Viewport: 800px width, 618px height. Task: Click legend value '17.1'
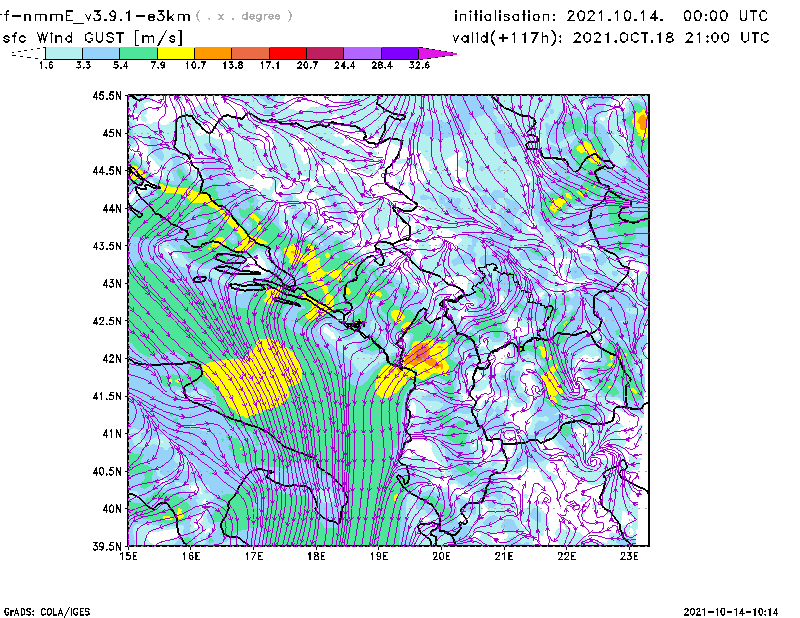[269, 65]
